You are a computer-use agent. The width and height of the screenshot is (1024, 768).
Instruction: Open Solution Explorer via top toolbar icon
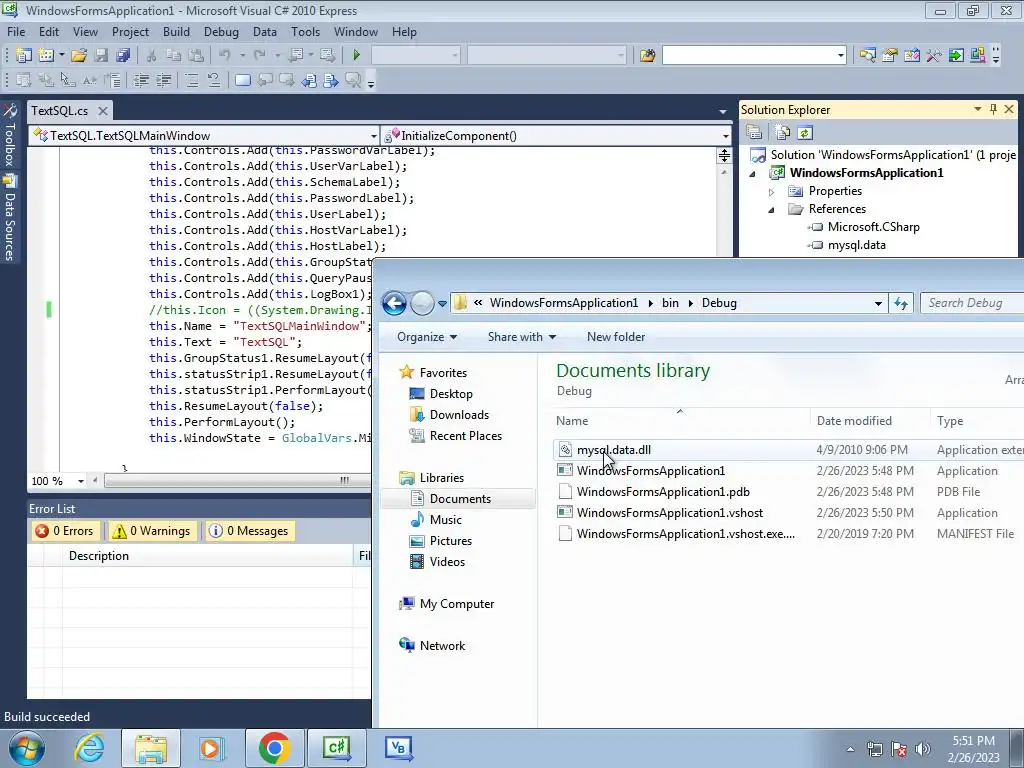point(867,56)
